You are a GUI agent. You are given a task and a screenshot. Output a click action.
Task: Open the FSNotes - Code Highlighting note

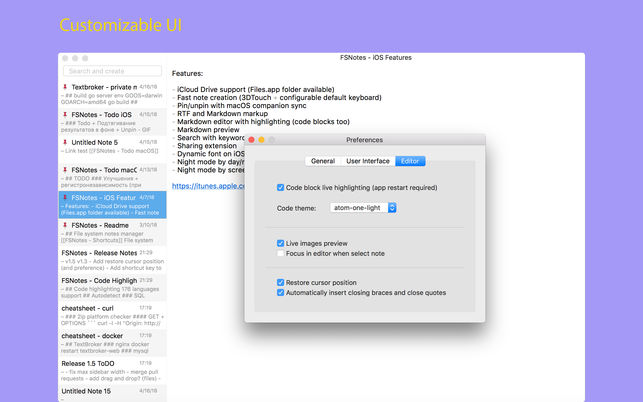[112, 288]
